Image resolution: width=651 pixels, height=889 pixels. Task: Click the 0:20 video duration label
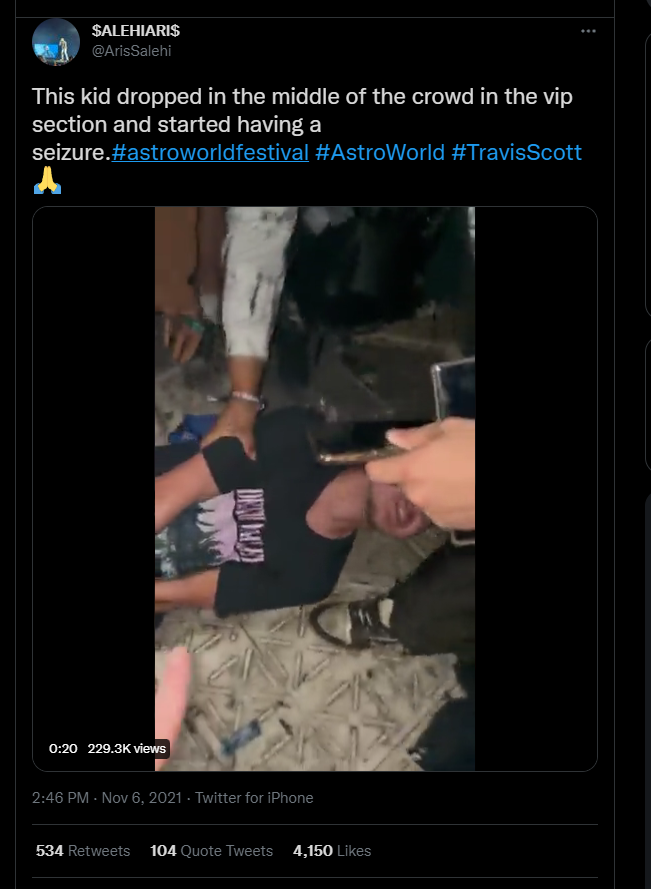click(63, 748)
